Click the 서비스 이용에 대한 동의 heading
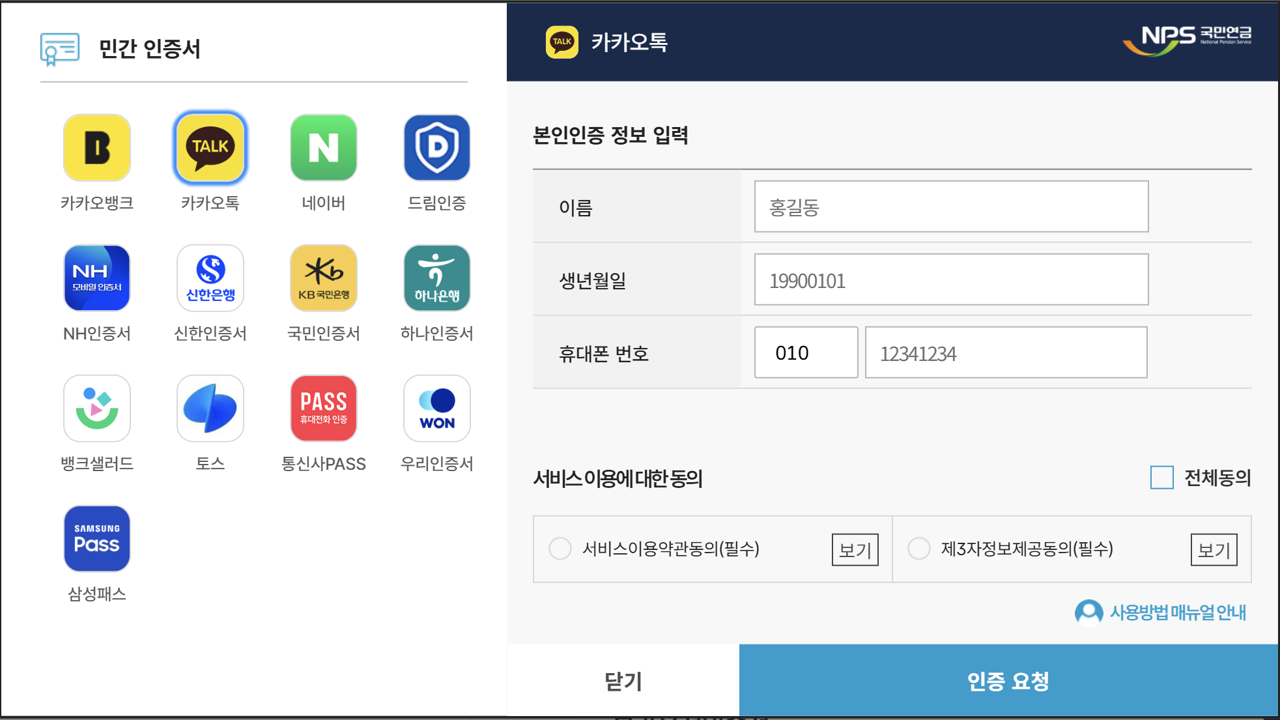The width and height of the screenshot is (1280, 720). (x=618, y=479)
